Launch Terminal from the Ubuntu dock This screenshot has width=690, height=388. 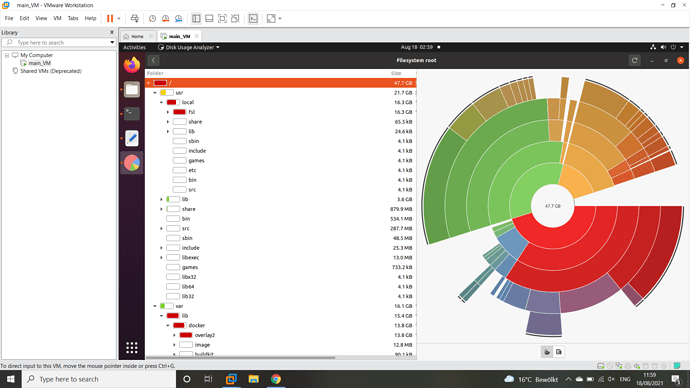pyautogui.click(x=132, y=113)
